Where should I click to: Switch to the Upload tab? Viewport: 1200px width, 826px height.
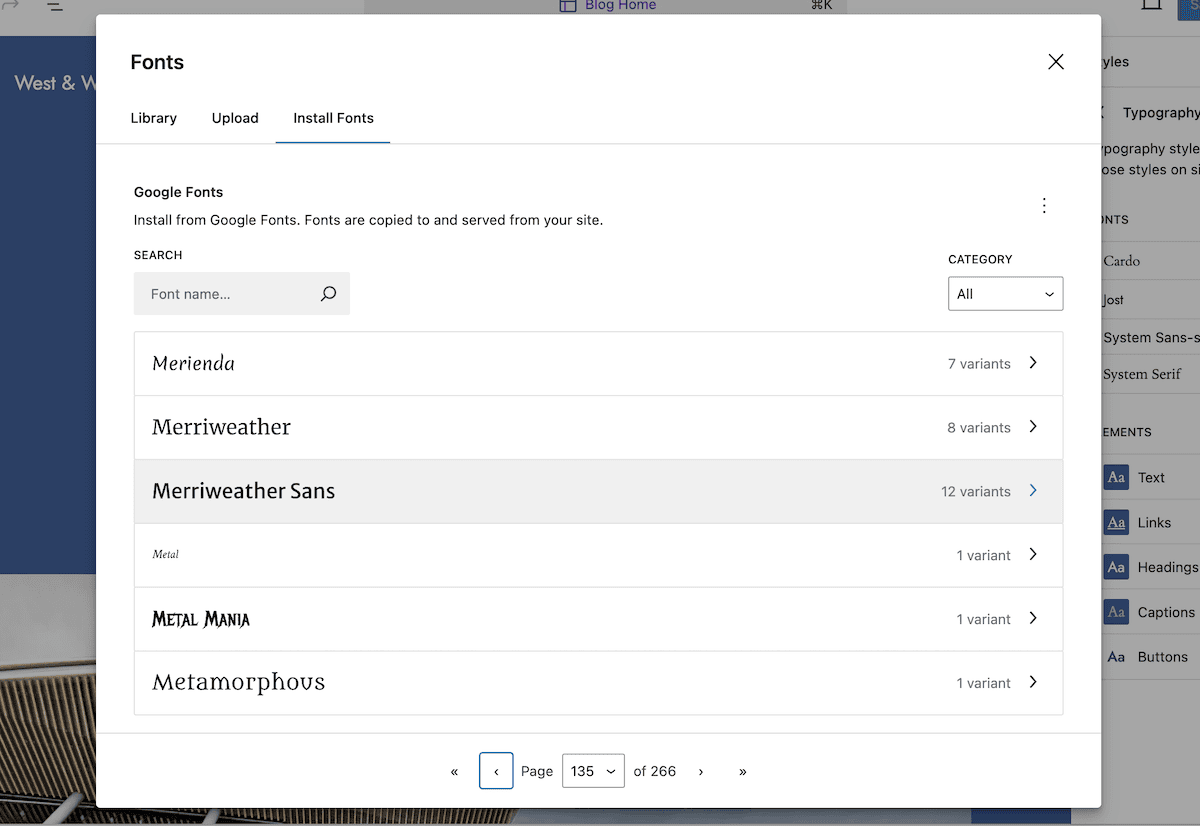point(235,118)
